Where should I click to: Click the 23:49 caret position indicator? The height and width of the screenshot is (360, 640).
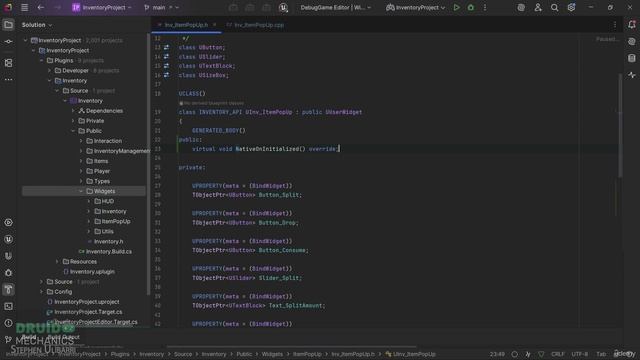497,354
